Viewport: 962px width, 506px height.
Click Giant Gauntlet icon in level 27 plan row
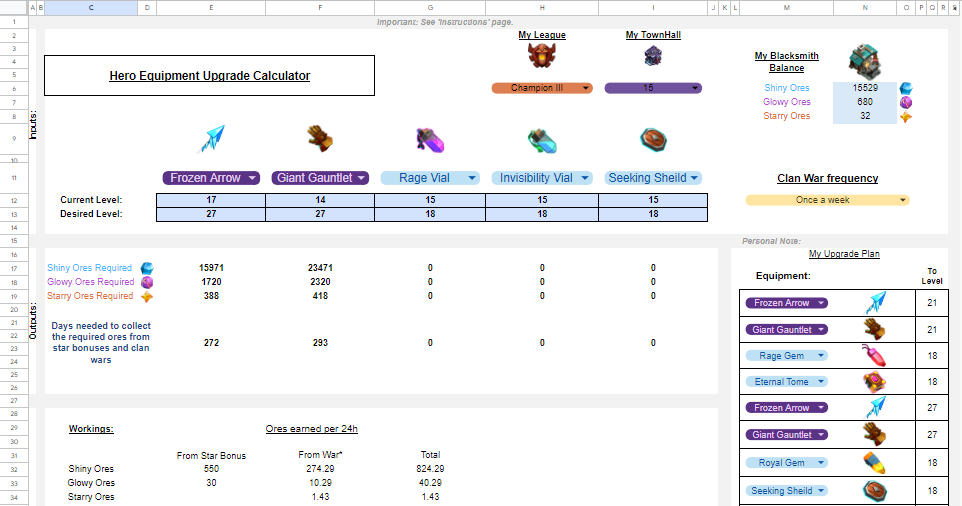tap(875, 434)
